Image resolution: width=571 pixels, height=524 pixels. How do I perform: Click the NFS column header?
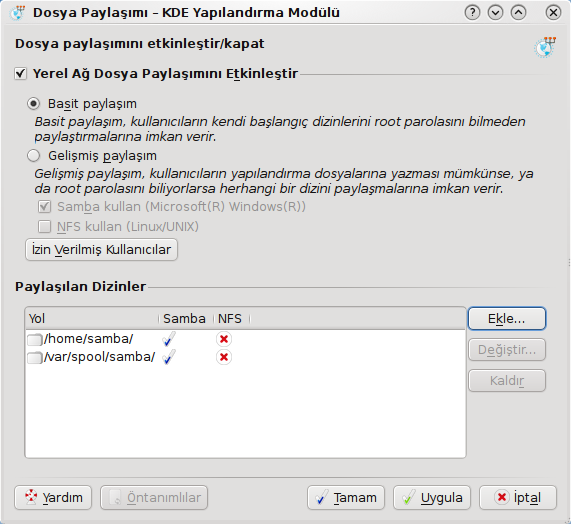(x=232, y=319)
